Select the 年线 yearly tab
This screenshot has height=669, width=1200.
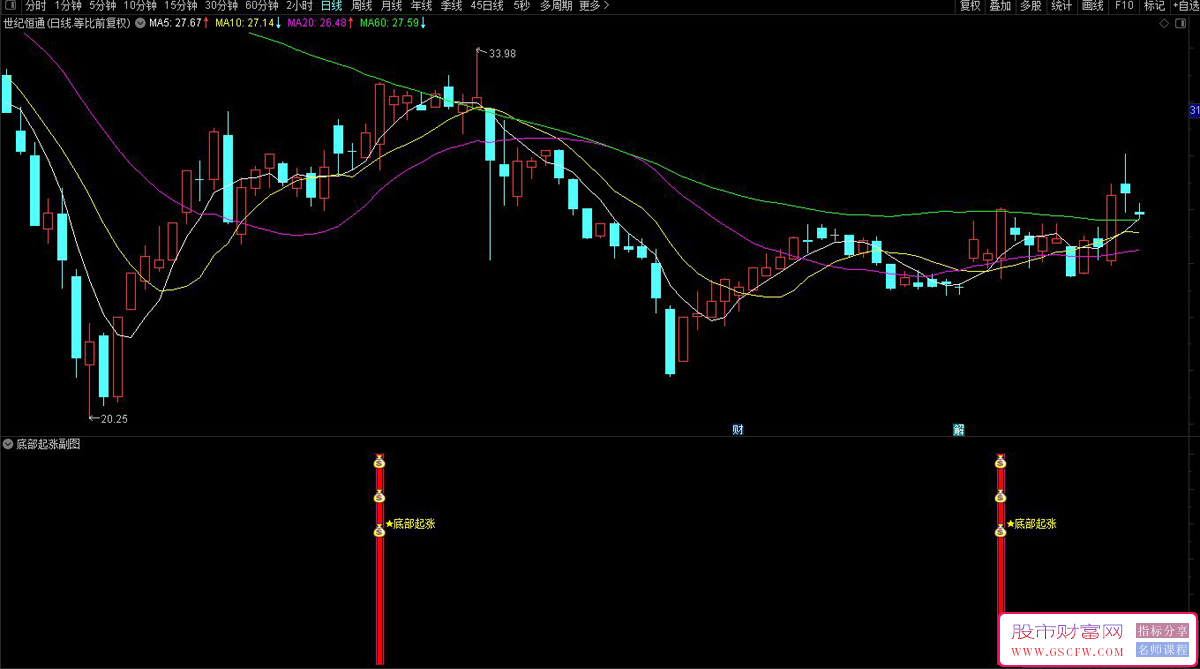coord(421,6)
